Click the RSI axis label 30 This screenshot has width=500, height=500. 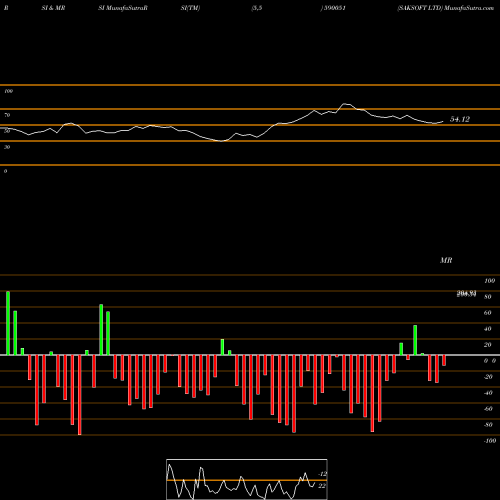point(7,147)
